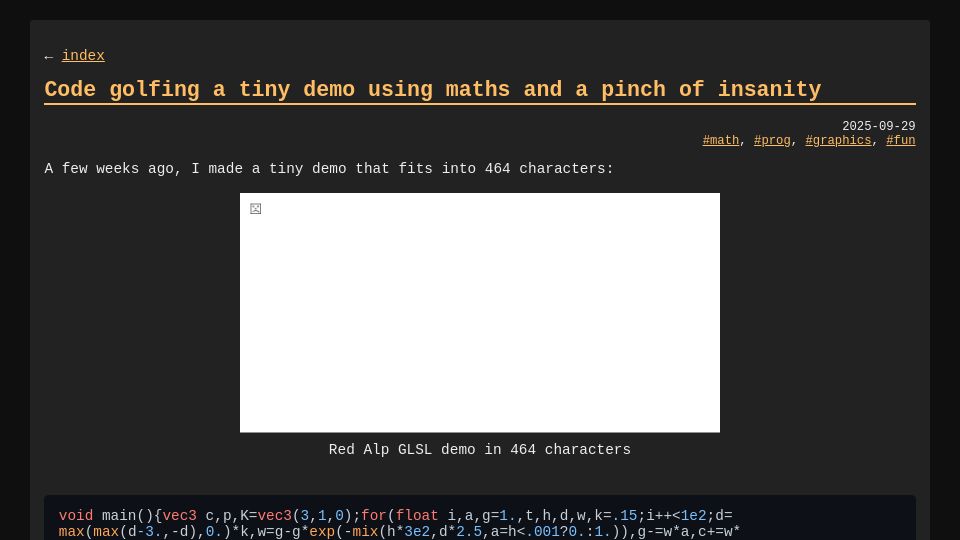Click the intro sentence 'A few weeks ago'
The image size is (960, 540).
(x=329, y=168)
